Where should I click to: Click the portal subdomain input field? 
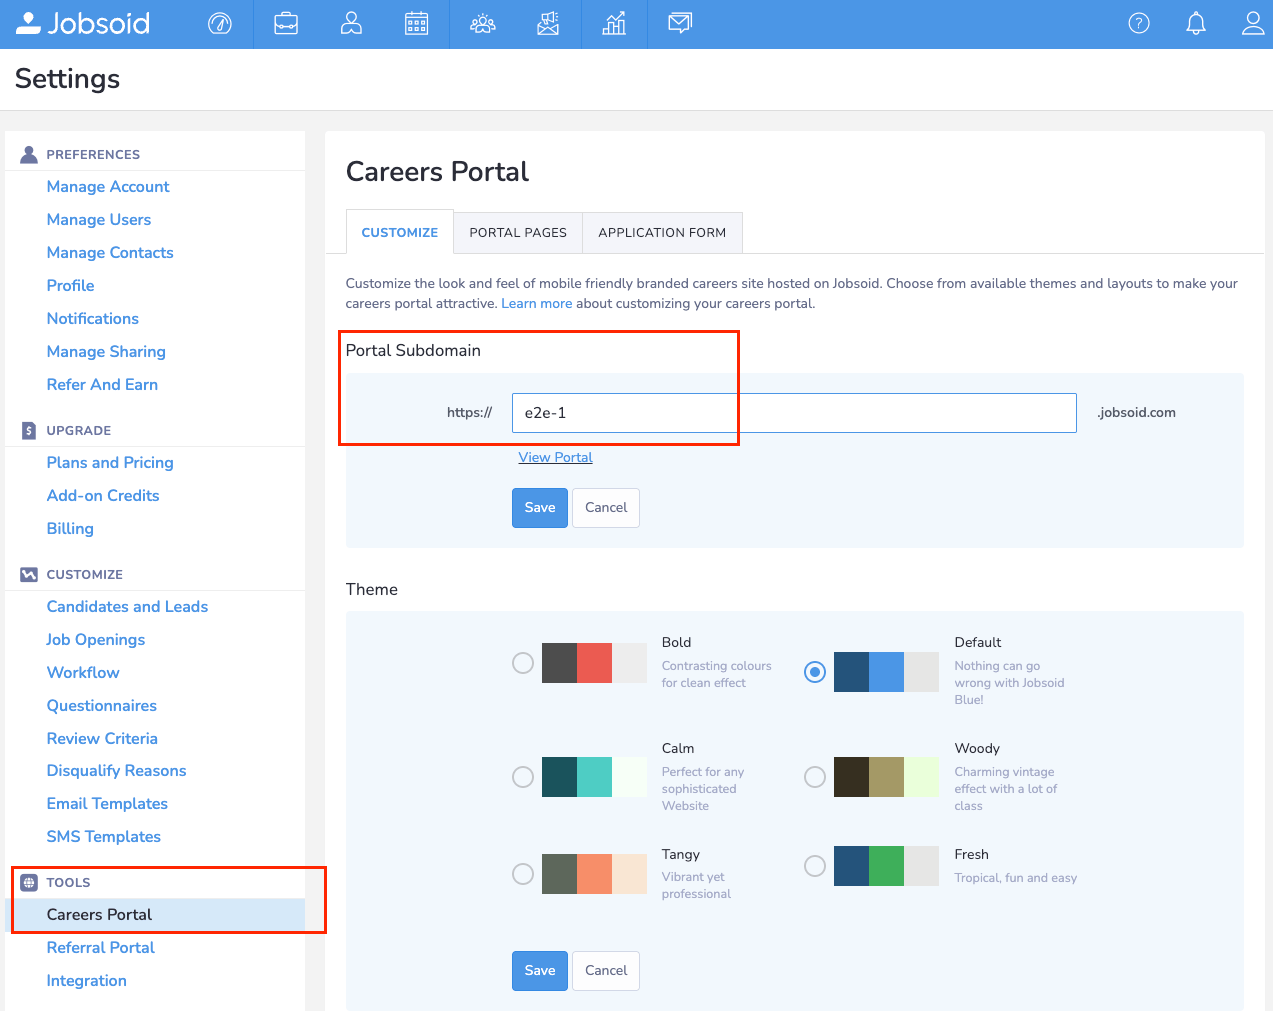794,413
